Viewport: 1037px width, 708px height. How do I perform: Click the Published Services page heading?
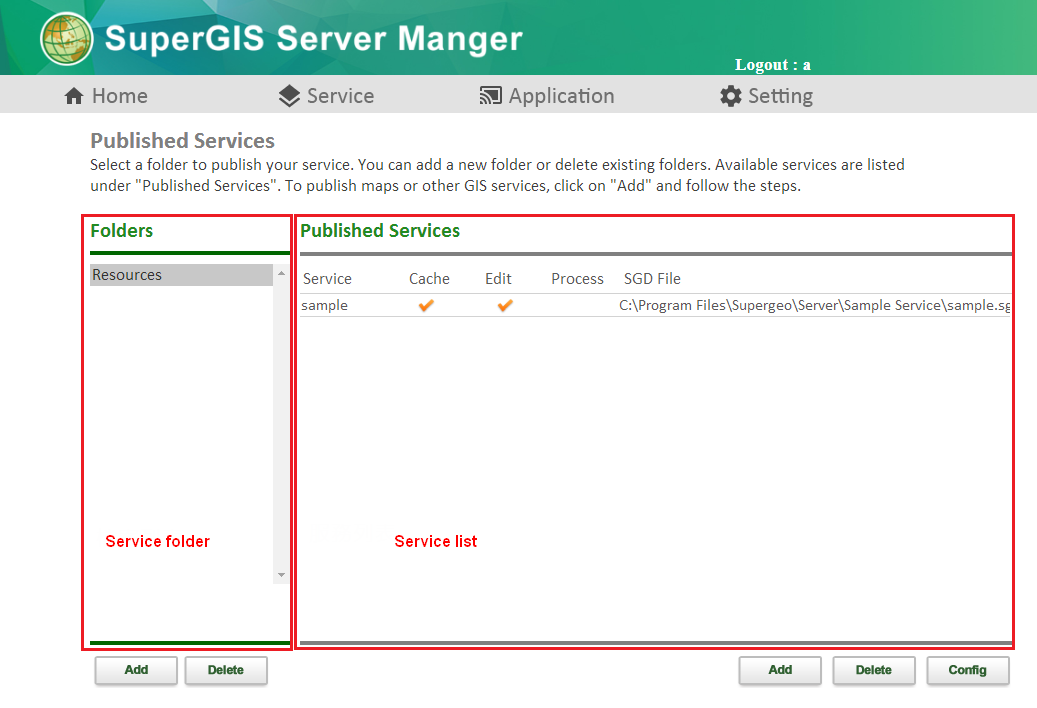183,141
